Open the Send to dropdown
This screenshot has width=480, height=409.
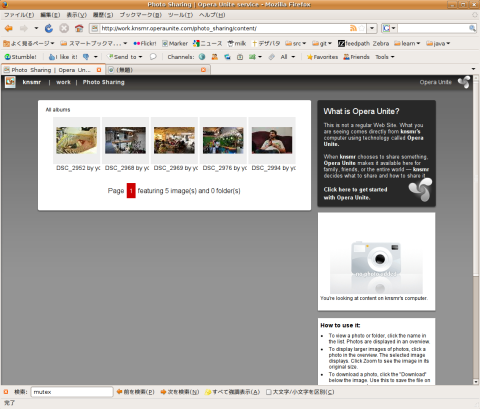click(124, 57)
